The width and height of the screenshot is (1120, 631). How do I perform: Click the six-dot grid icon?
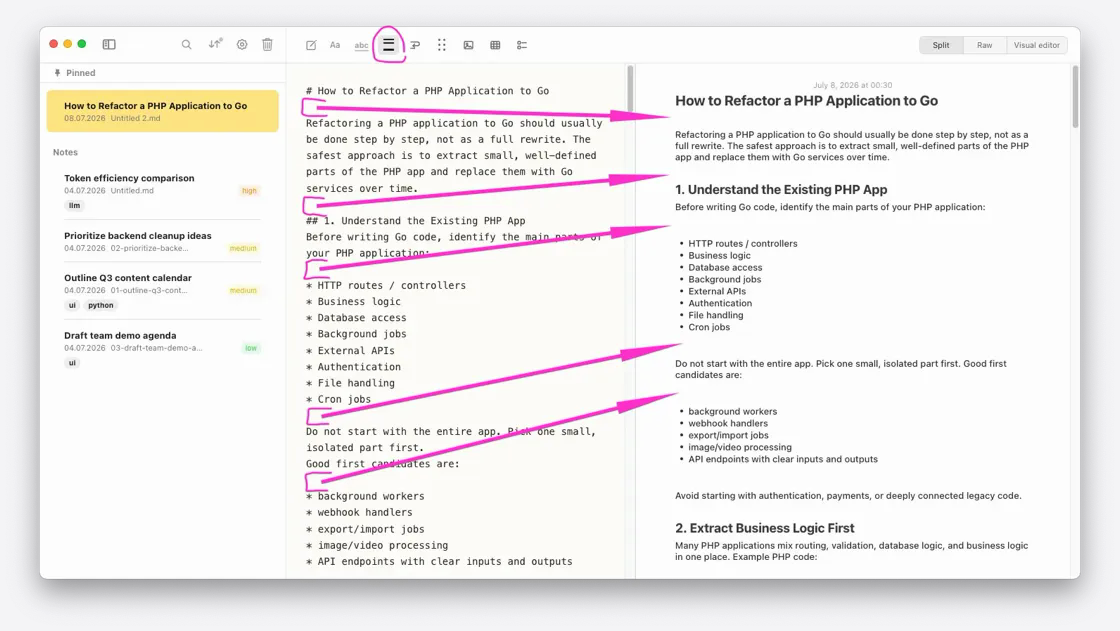click(x=441, y=45)
